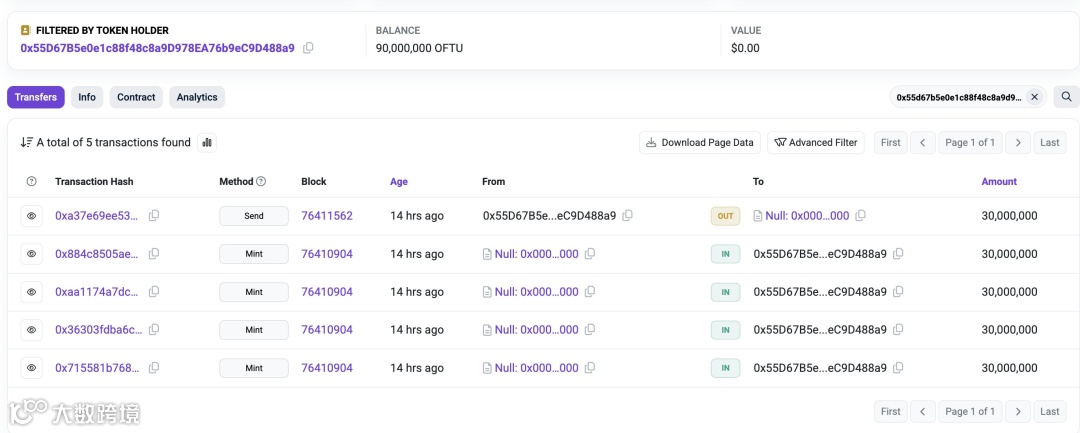This screenshot has height=433, width=1080.
Task: Copy Null From address in 0x715581b768 row
Action: point(590,368)
